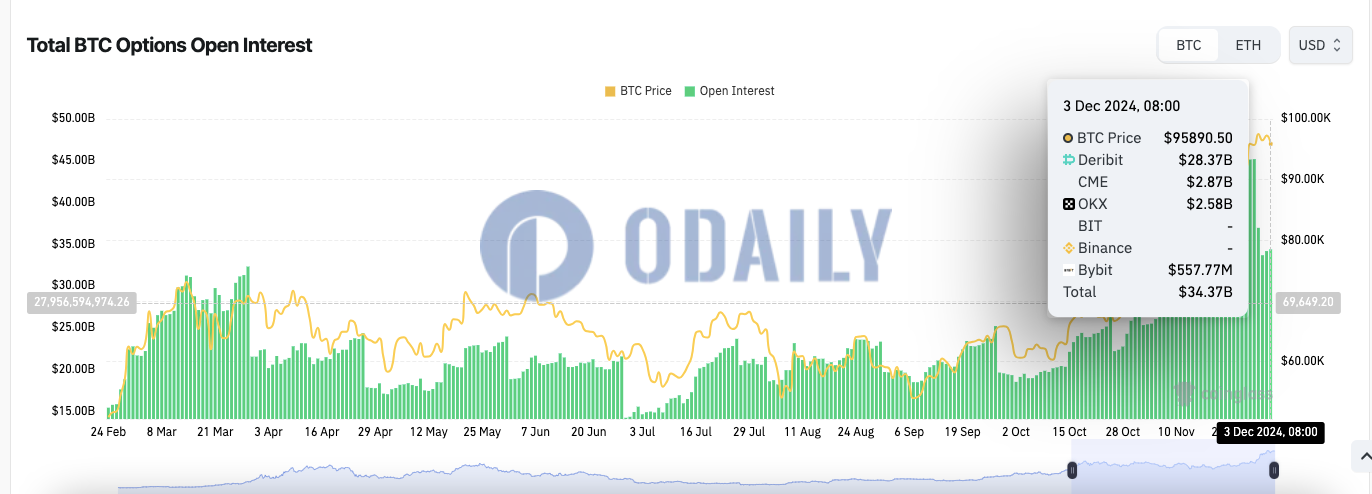1372x494 pixels.
Task: Click the BTC Price dot in tooltip
Action: click(1068, 138)
